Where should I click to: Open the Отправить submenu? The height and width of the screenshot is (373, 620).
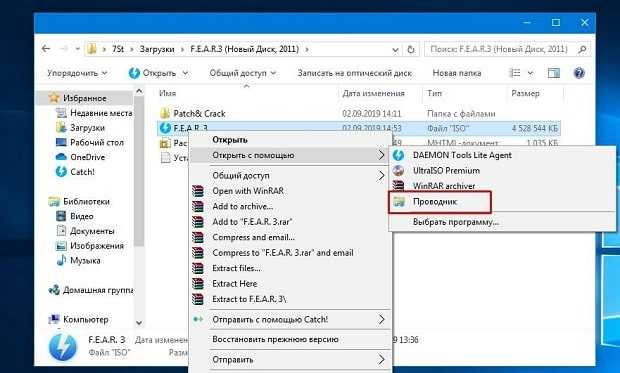pyautogui.click(x=290, y=360)
